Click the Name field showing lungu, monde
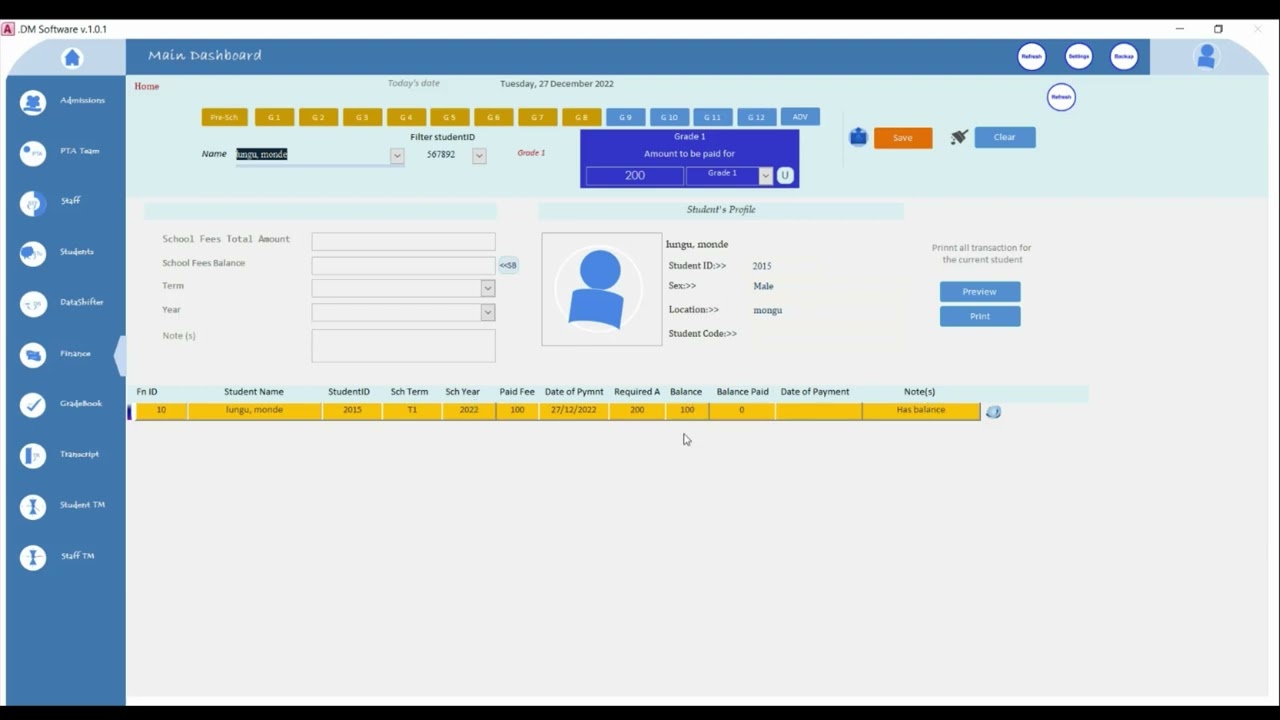 312,155
